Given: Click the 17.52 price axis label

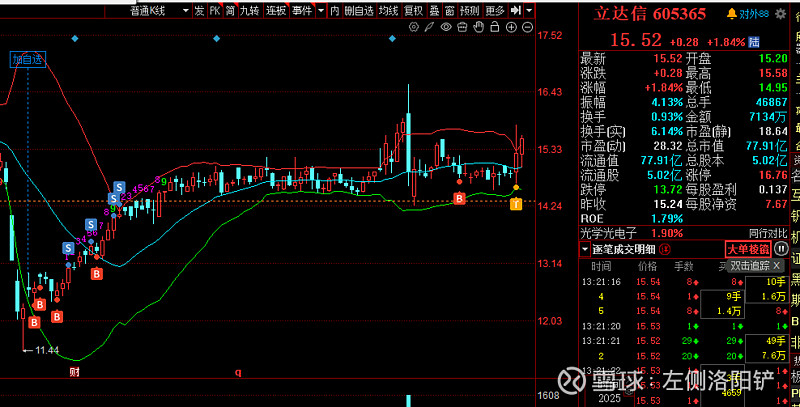Looking at the screenshot, I should [550, 35].
